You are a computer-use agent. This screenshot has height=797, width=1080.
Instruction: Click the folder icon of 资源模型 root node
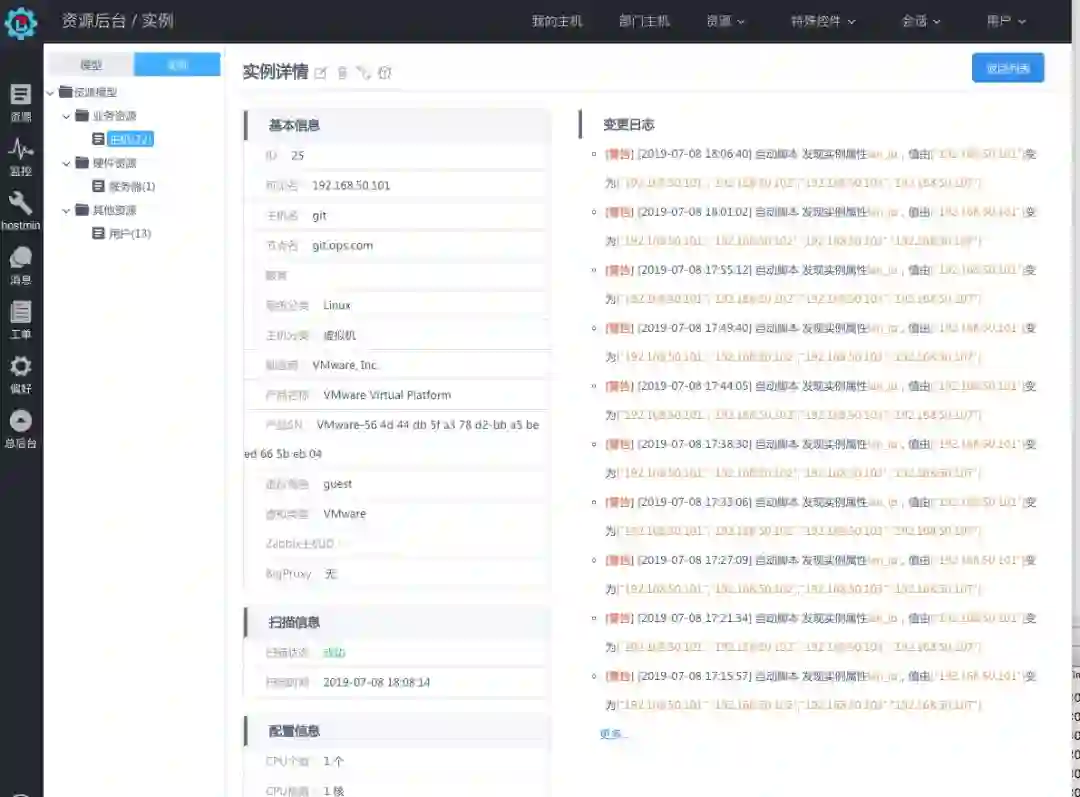click(x=65, y=92)
